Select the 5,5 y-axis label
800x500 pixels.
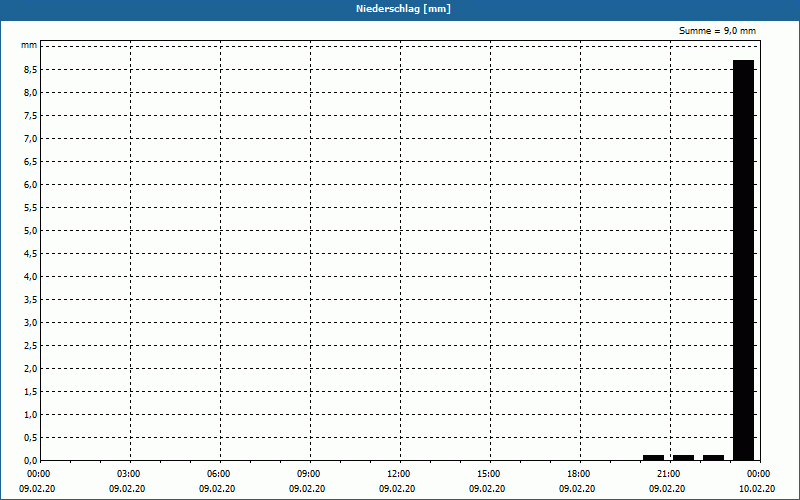(x=31, y=207)
